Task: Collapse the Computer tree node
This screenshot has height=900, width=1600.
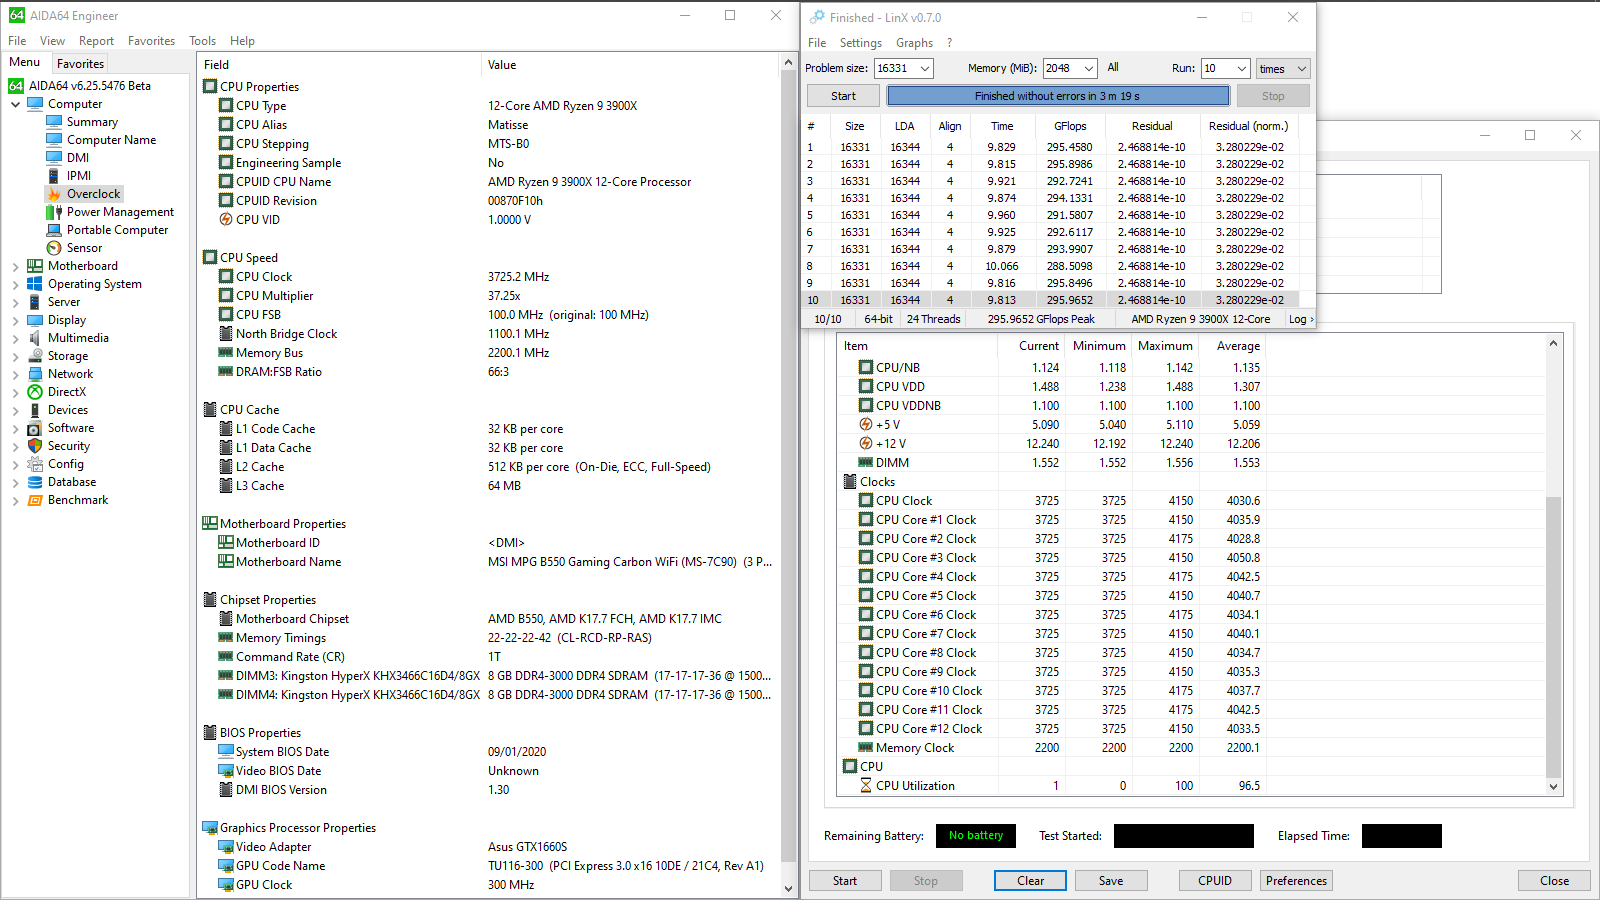Action: click(15, 104)
